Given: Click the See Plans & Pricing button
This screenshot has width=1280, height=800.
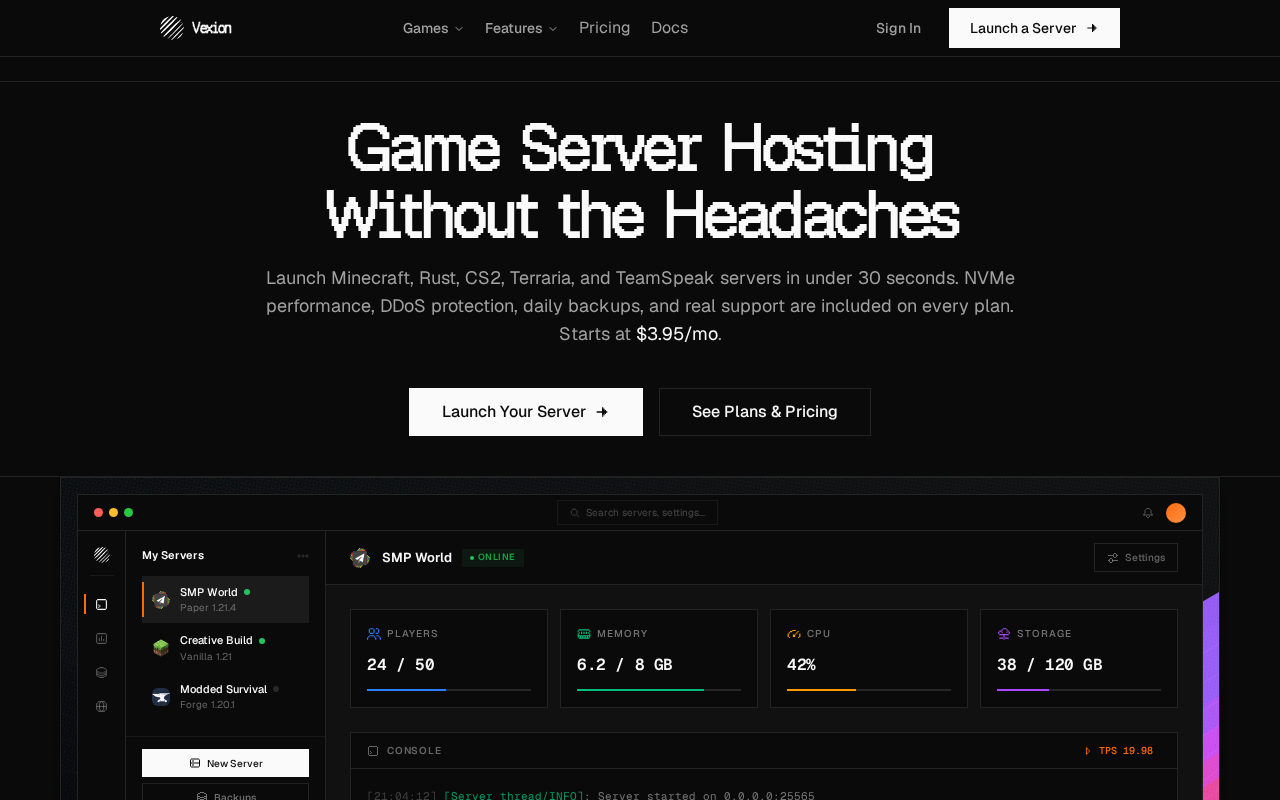Looking at the screenshot, I should coord(765,412).
